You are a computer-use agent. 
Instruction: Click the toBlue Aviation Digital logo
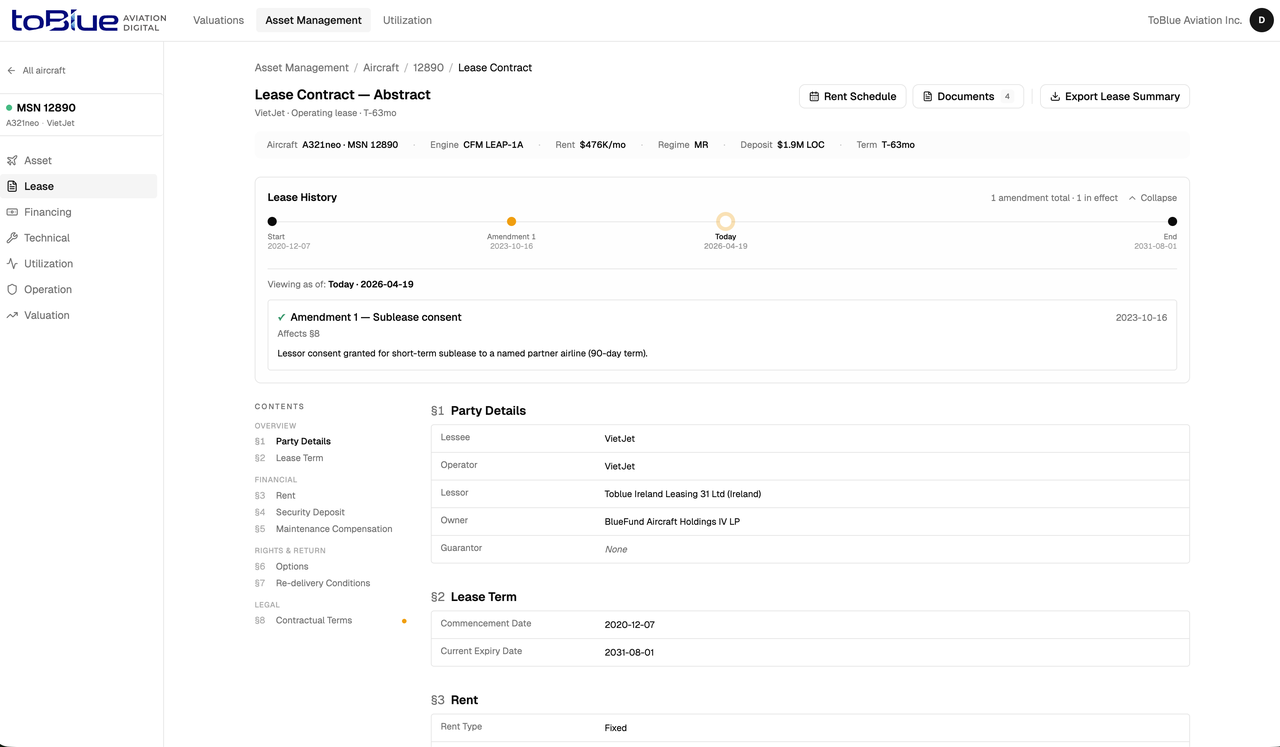click(89, 20)
